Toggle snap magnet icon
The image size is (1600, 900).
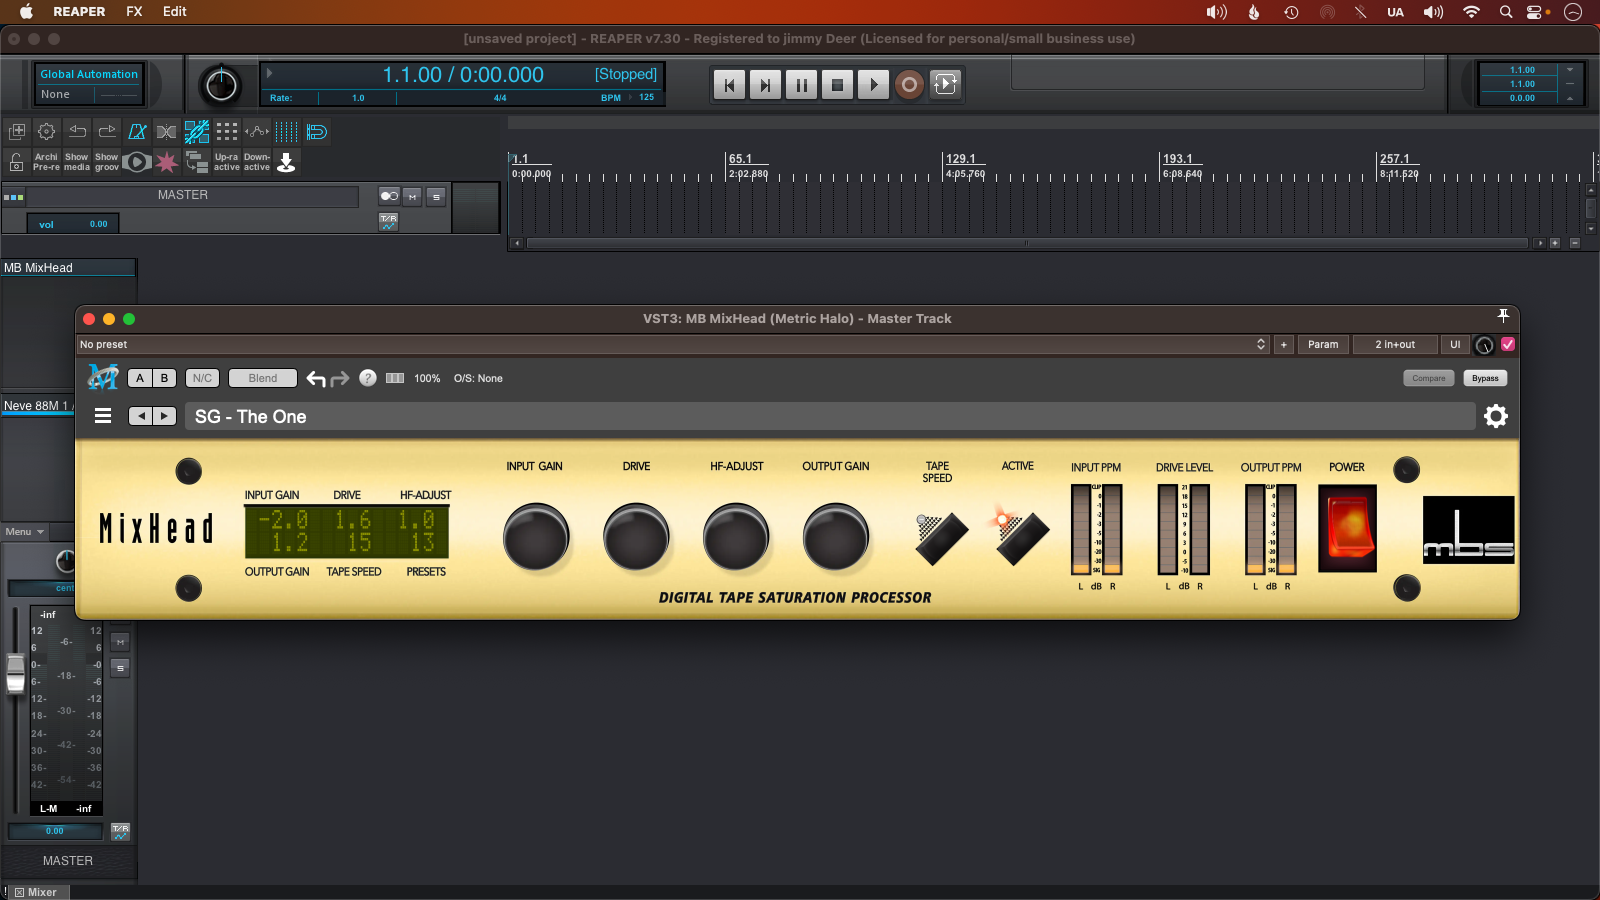pyautogui.click(x=317, y=131)
